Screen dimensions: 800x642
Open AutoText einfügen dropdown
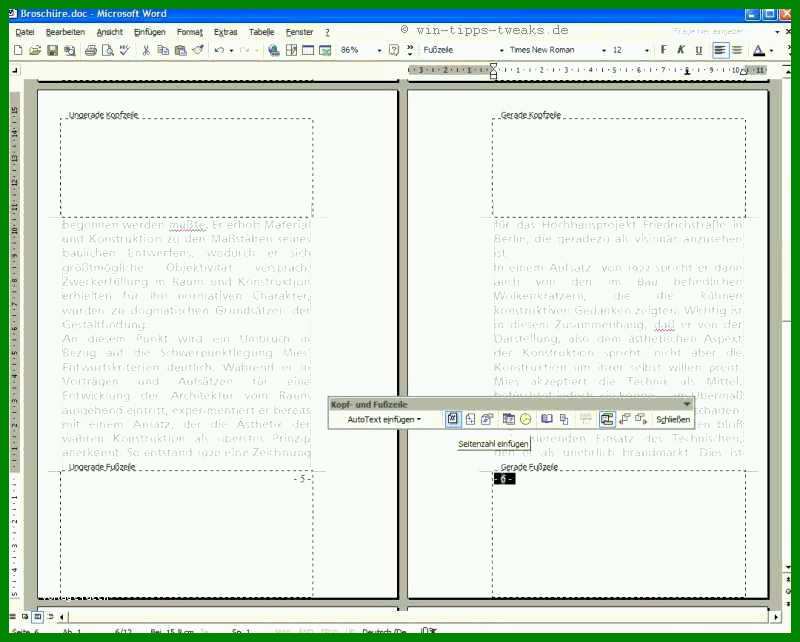pos(384,419)
